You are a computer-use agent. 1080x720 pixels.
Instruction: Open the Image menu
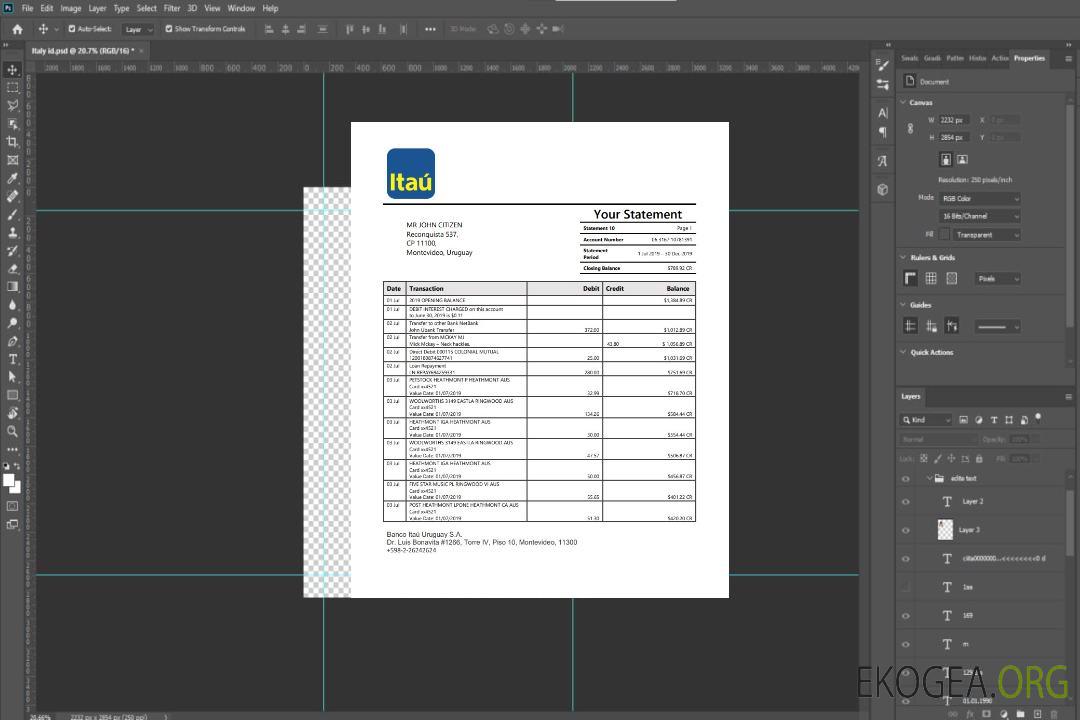71,8
